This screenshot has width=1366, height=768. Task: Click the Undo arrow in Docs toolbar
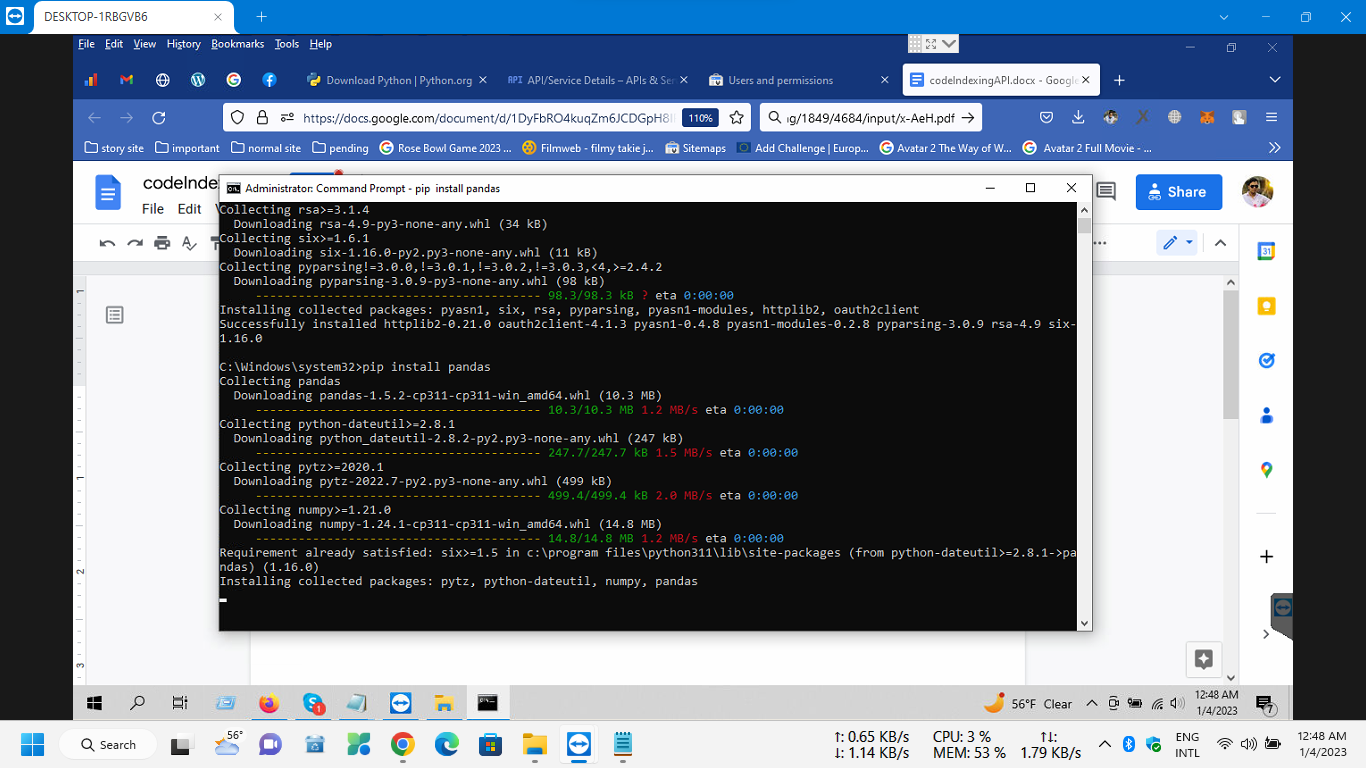(x=108, y=243)
